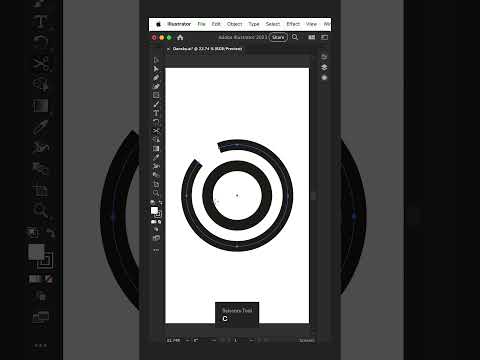Select the Artboard tool
Image resolution: width=480 pixels, height=360 pixels.
point(156,184)
